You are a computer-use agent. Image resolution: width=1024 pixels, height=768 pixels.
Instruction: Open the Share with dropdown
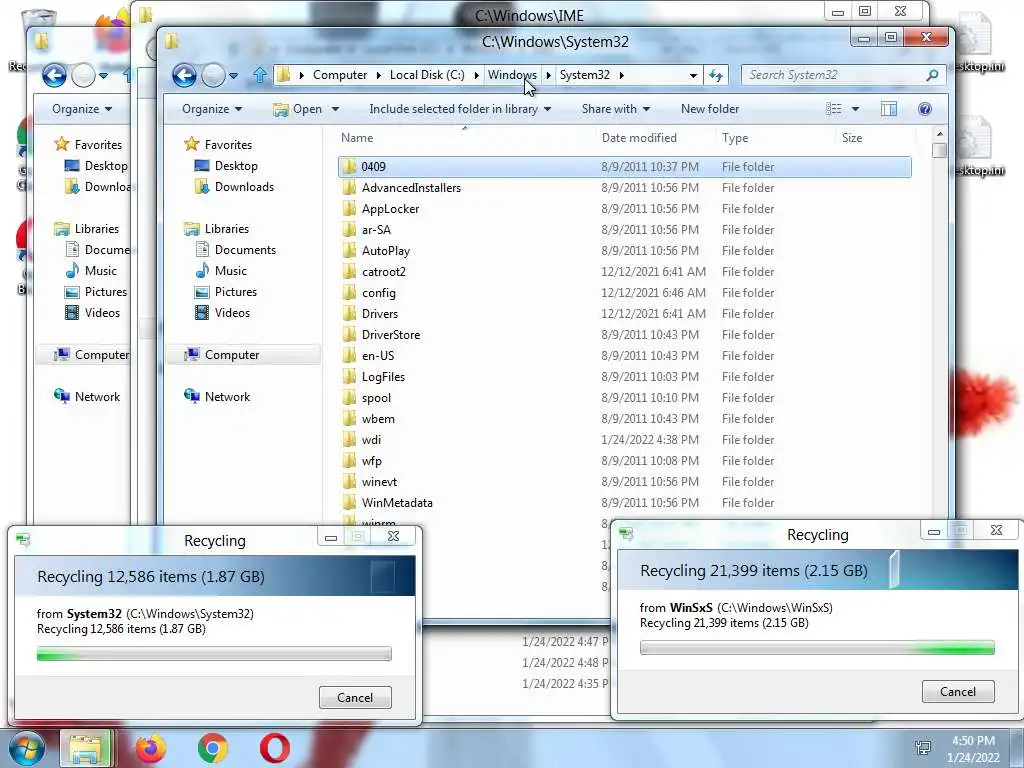(x=616, y=109)
